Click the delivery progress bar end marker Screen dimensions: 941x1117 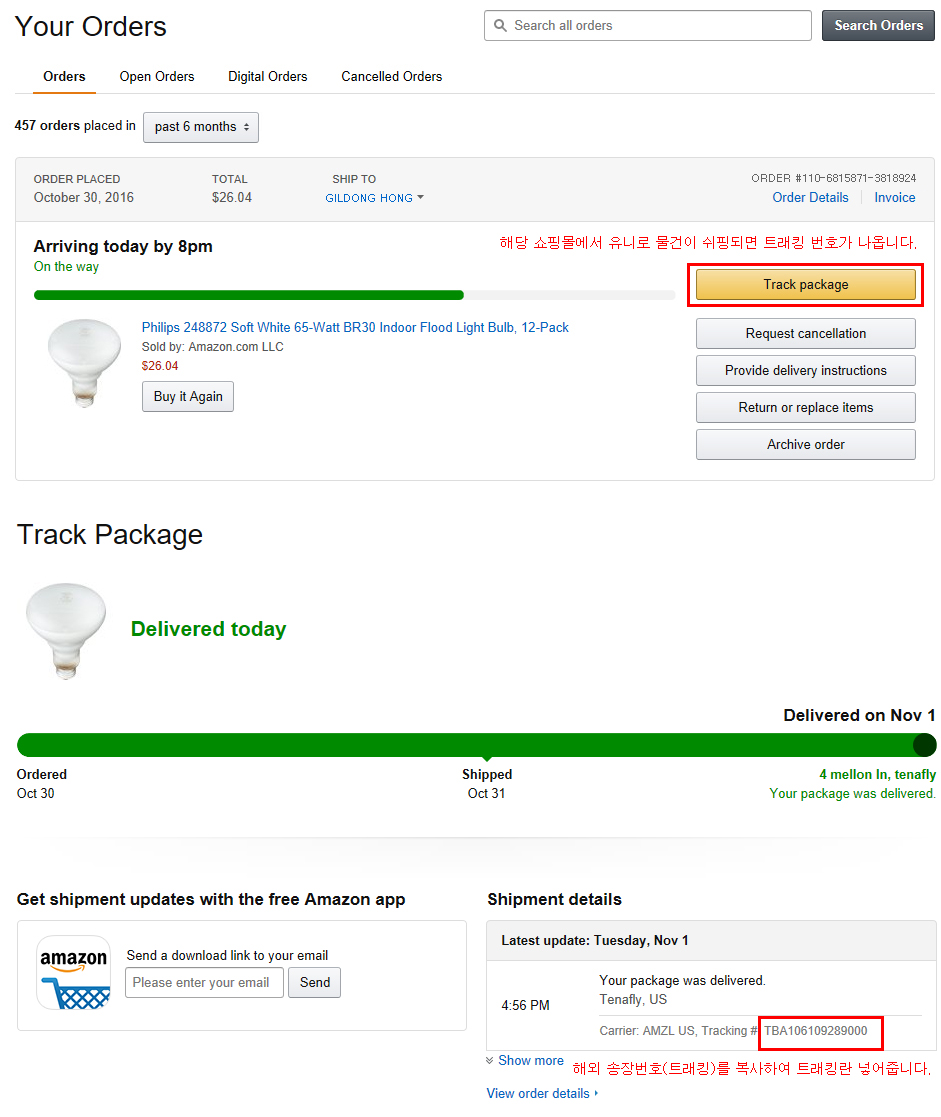pyautogui.click(x=925, y=745)
